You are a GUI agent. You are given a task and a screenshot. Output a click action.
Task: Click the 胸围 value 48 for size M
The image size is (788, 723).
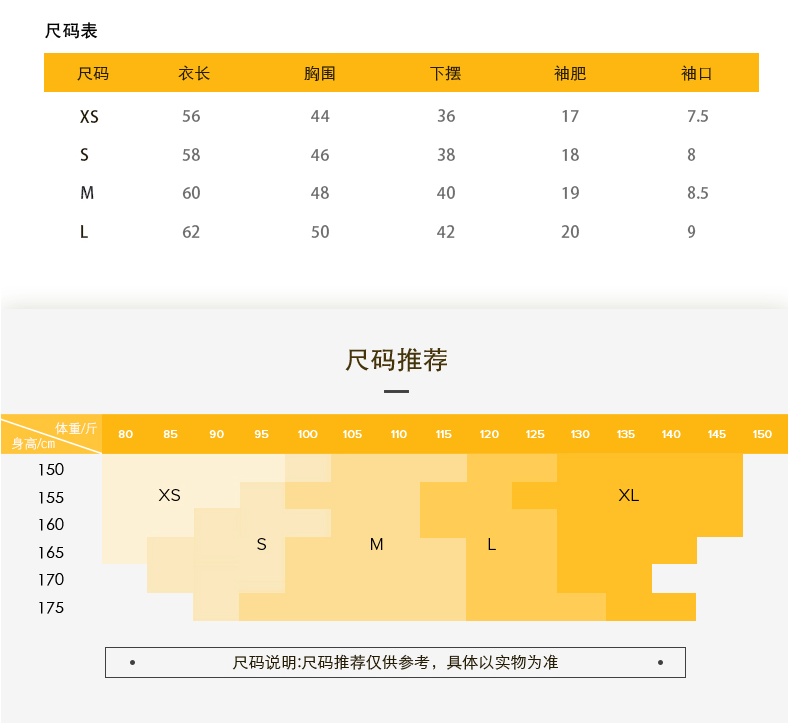[320, 193]
